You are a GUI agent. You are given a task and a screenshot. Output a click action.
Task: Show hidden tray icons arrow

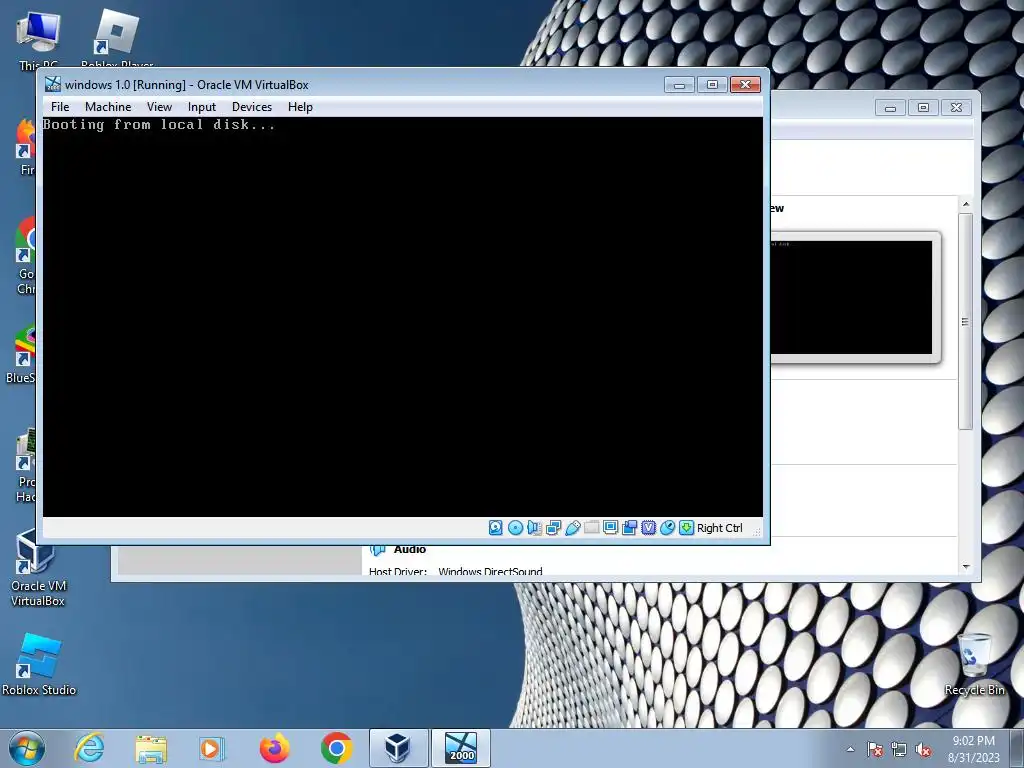click(850, 750)
